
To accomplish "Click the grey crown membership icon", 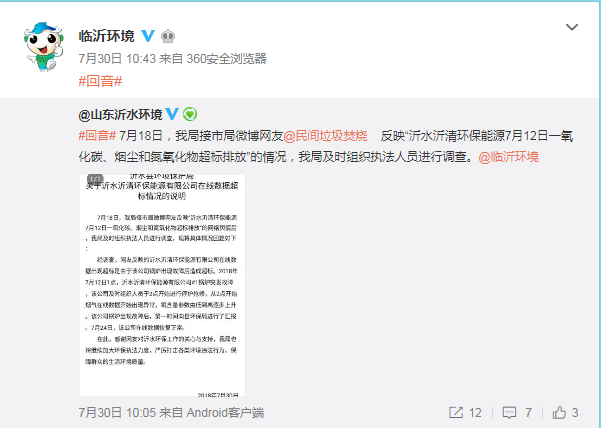I will point(168,36).
